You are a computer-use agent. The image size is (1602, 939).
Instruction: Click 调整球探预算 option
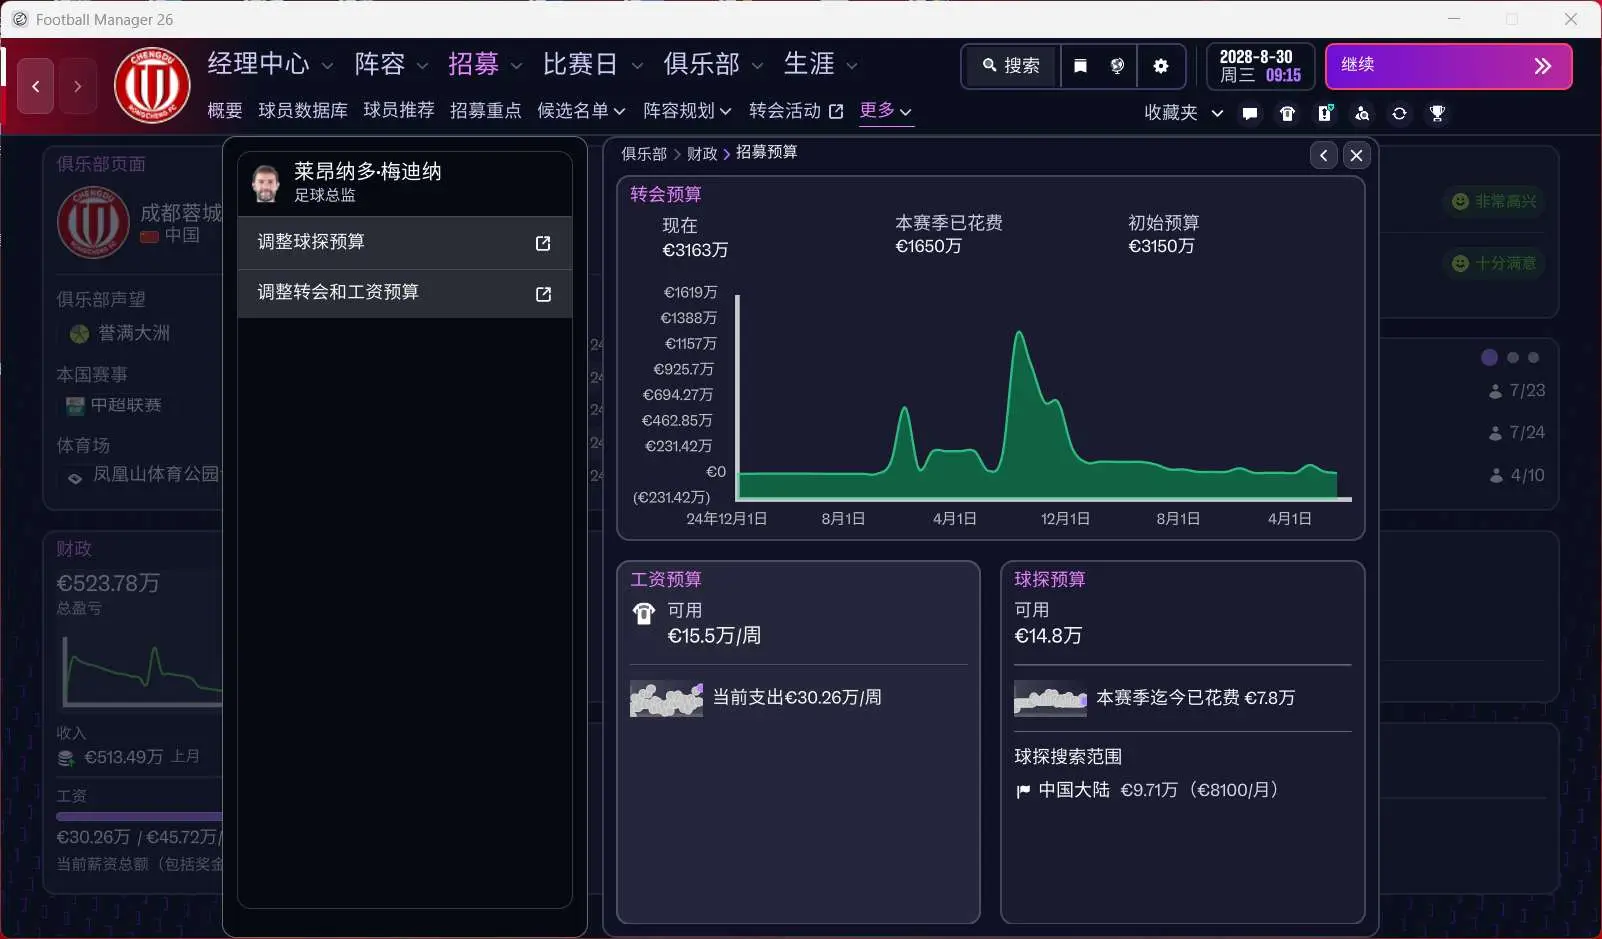(405, 242)
